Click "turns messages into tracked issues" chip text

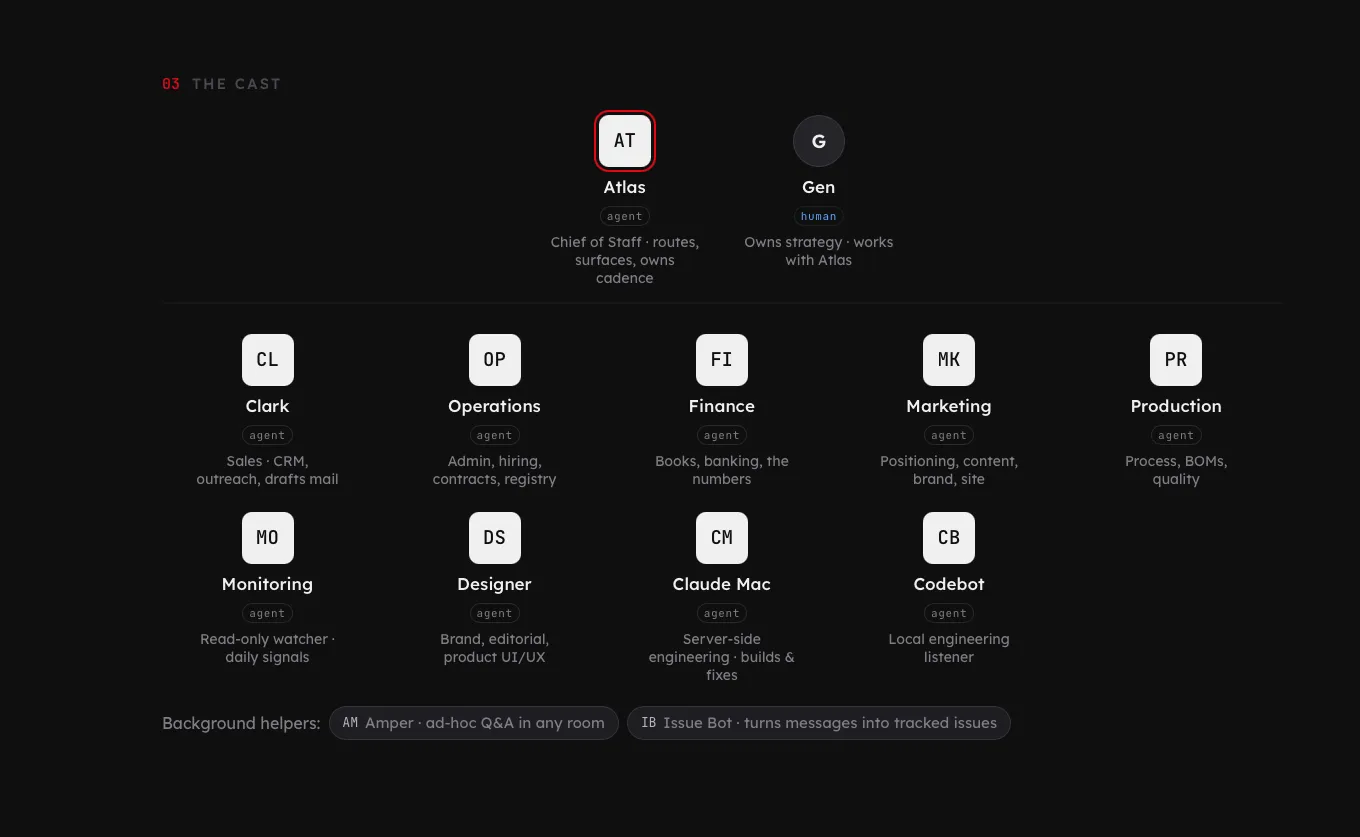coord(870,723)
